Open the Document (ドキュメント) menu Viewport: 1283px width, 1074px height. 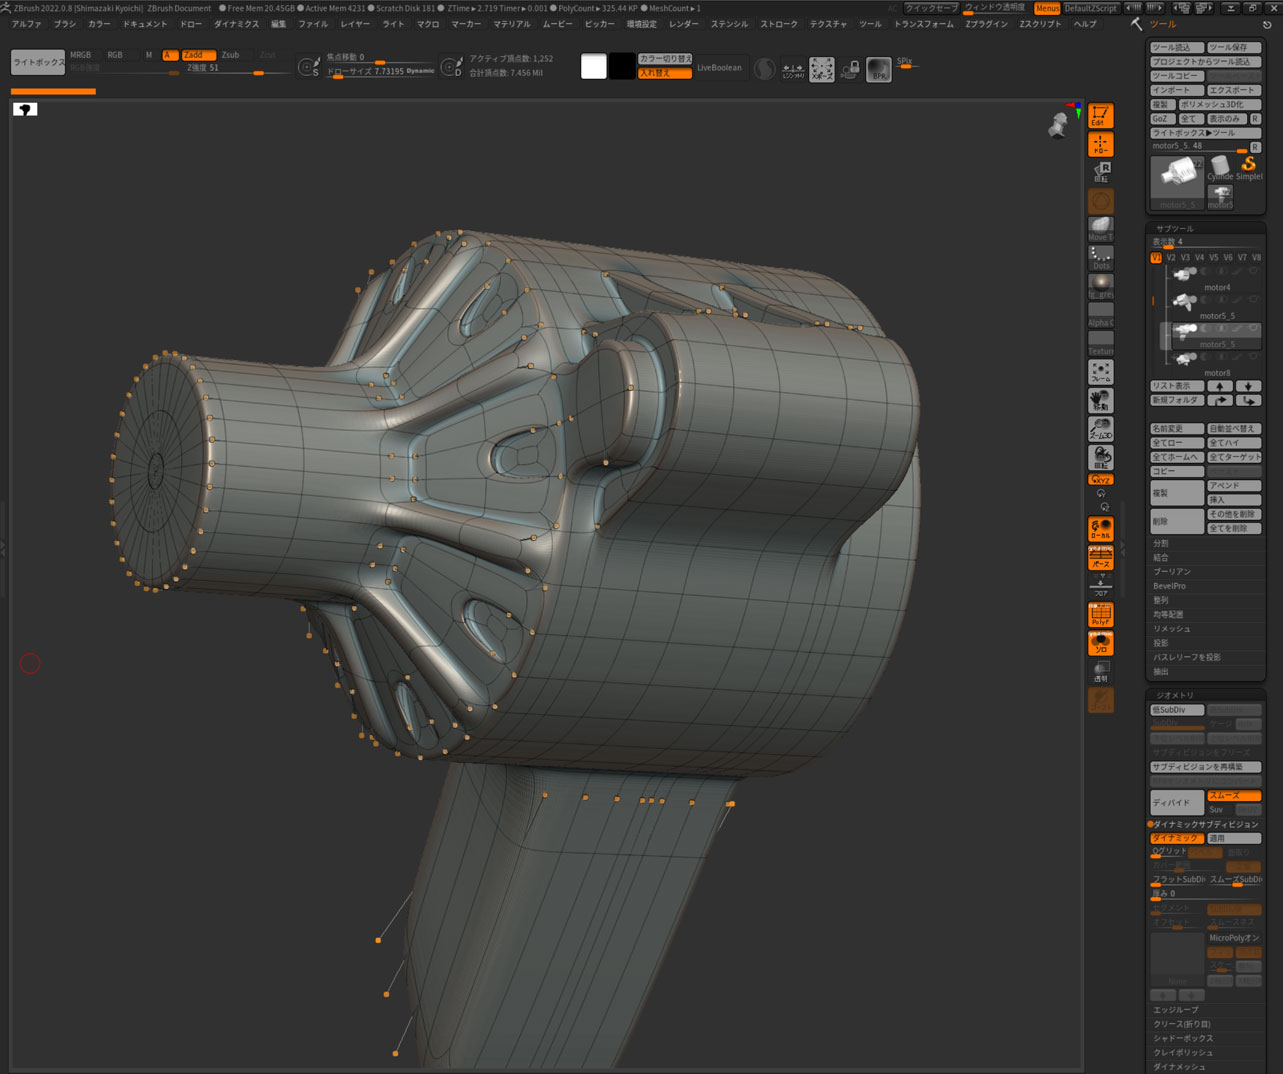pyautogui.click(x=146, y=24)
